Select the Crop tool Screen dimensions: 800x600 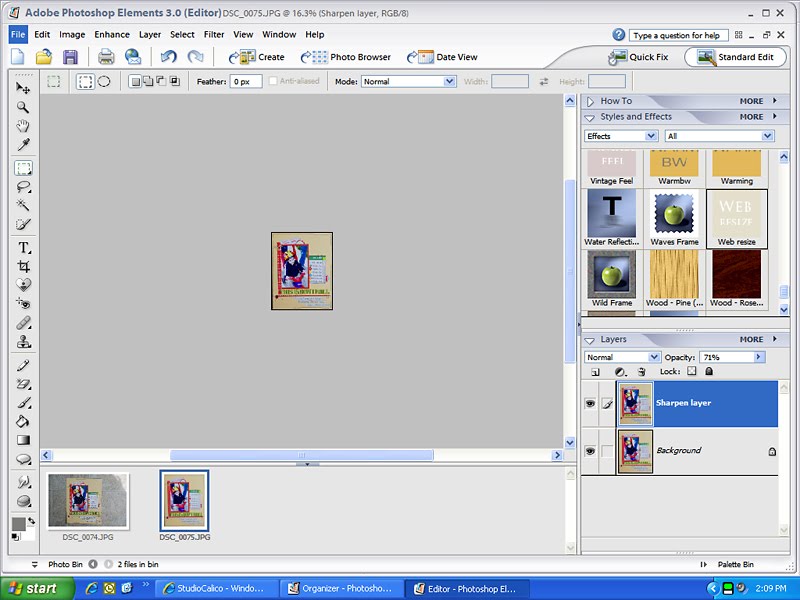point(23,266)
